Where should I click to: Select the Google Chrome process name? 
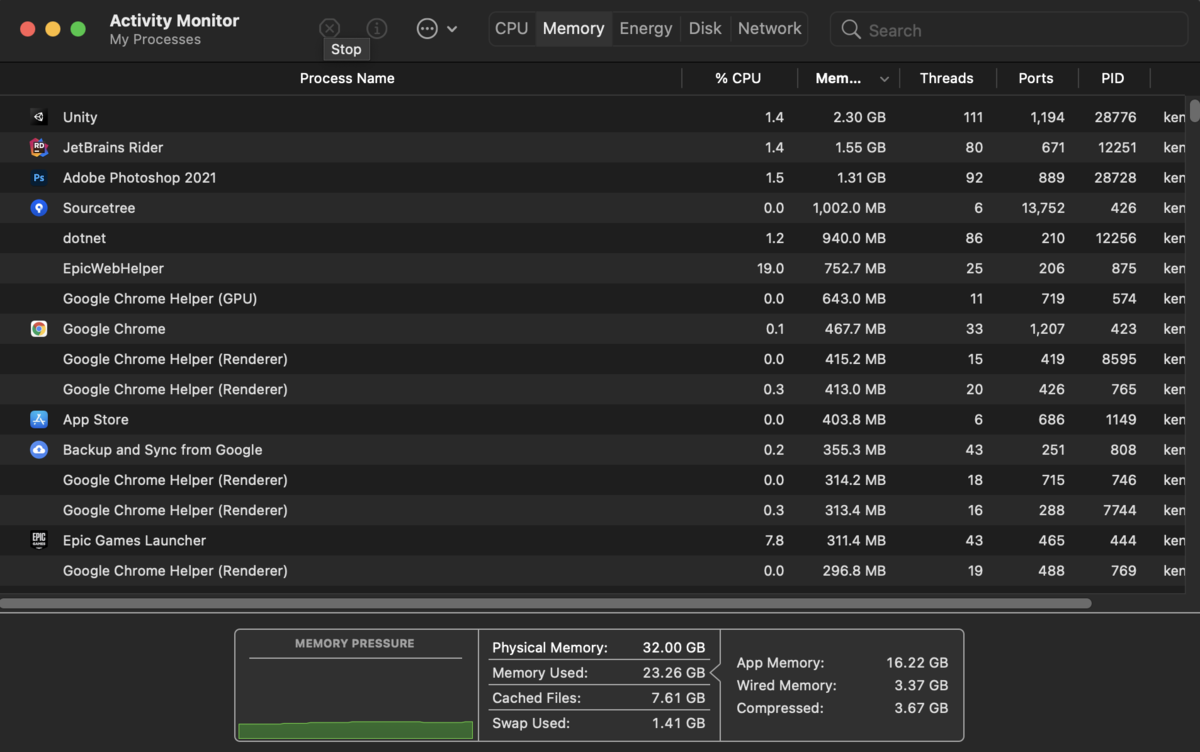pyautogui.click(x=114, y=329)
